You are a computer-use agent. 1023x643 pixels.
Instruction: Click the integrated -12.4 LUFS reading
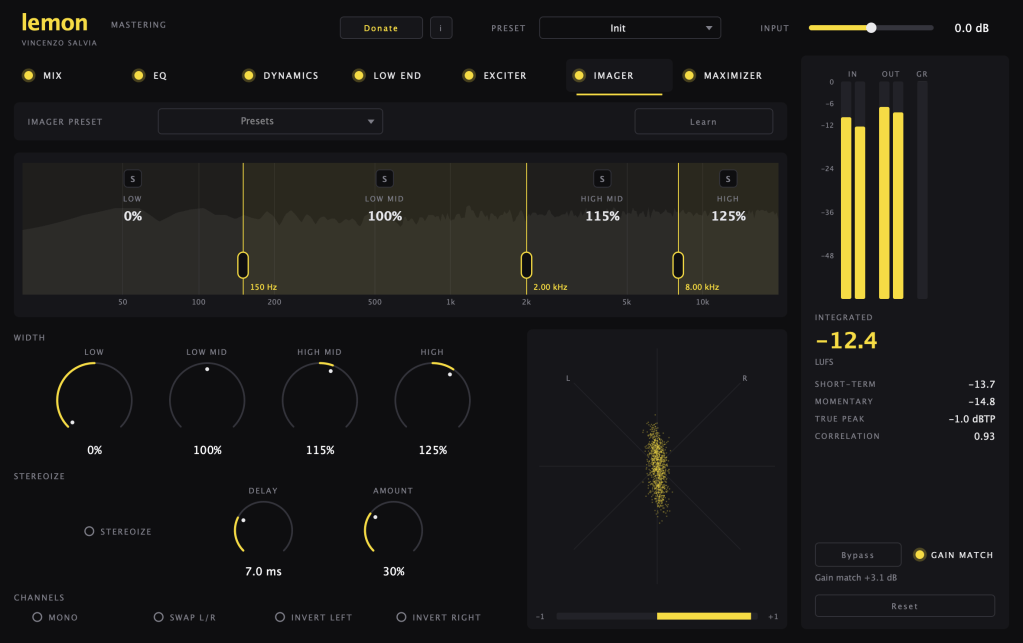tap(846, 340)
